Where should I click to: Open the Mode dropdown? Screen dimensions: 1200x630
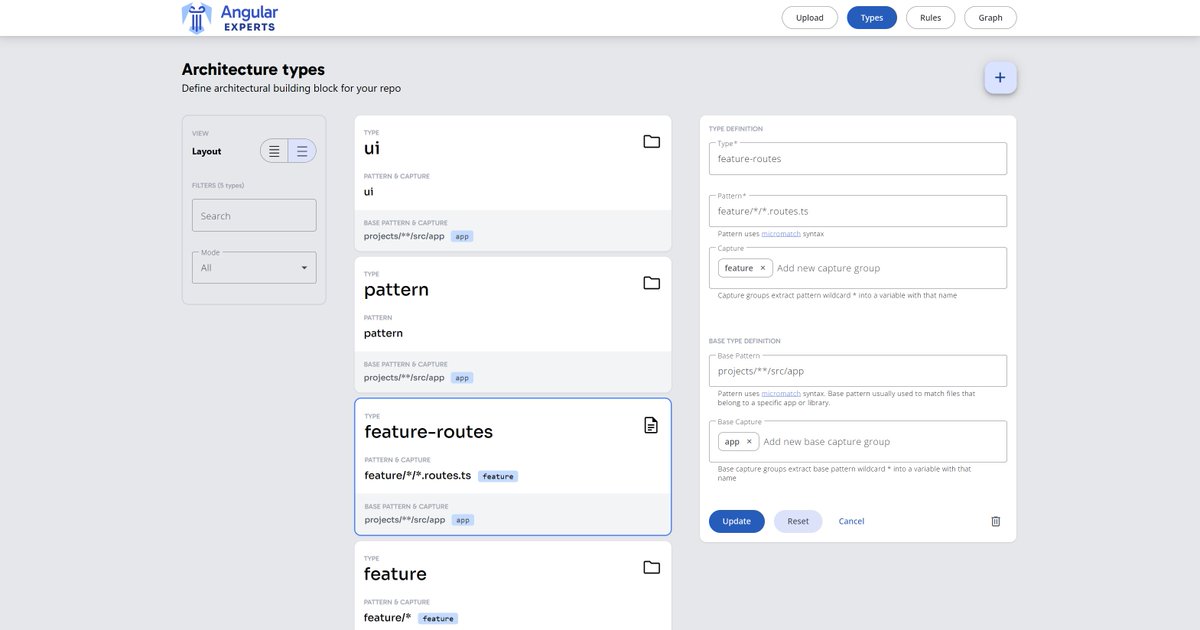[x=254, y=267]
